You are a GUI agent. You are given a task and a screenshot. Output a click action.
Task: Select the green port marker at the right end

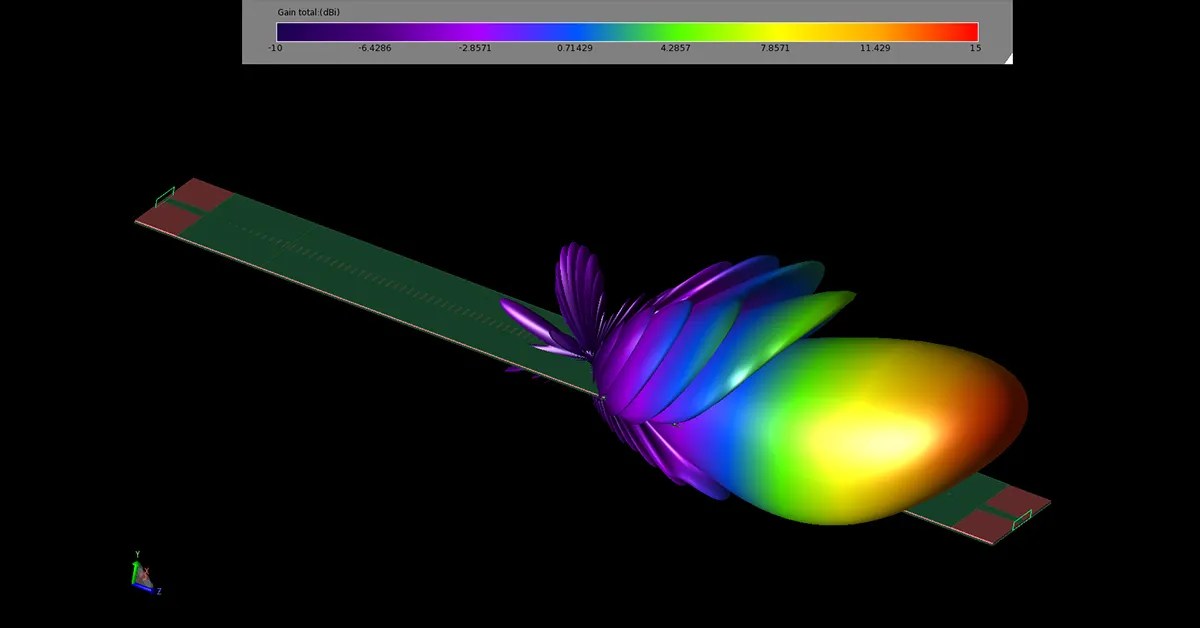pos(1022,518)
